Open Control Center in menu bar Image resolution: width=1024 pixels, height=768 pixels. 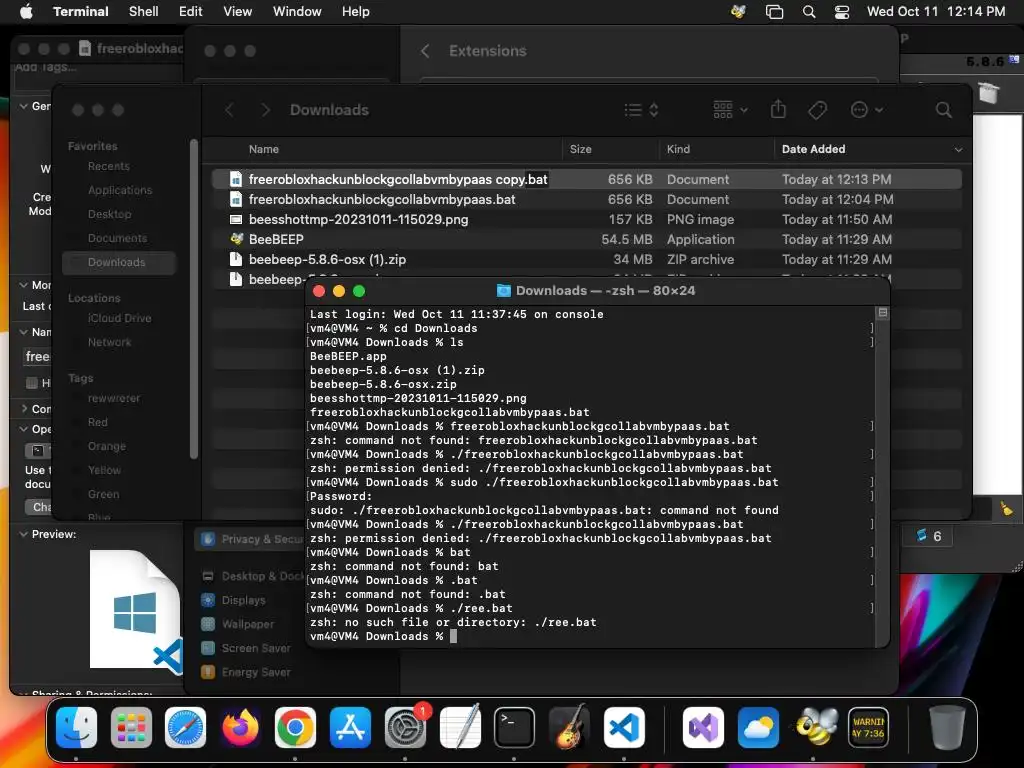click(842, 12)
